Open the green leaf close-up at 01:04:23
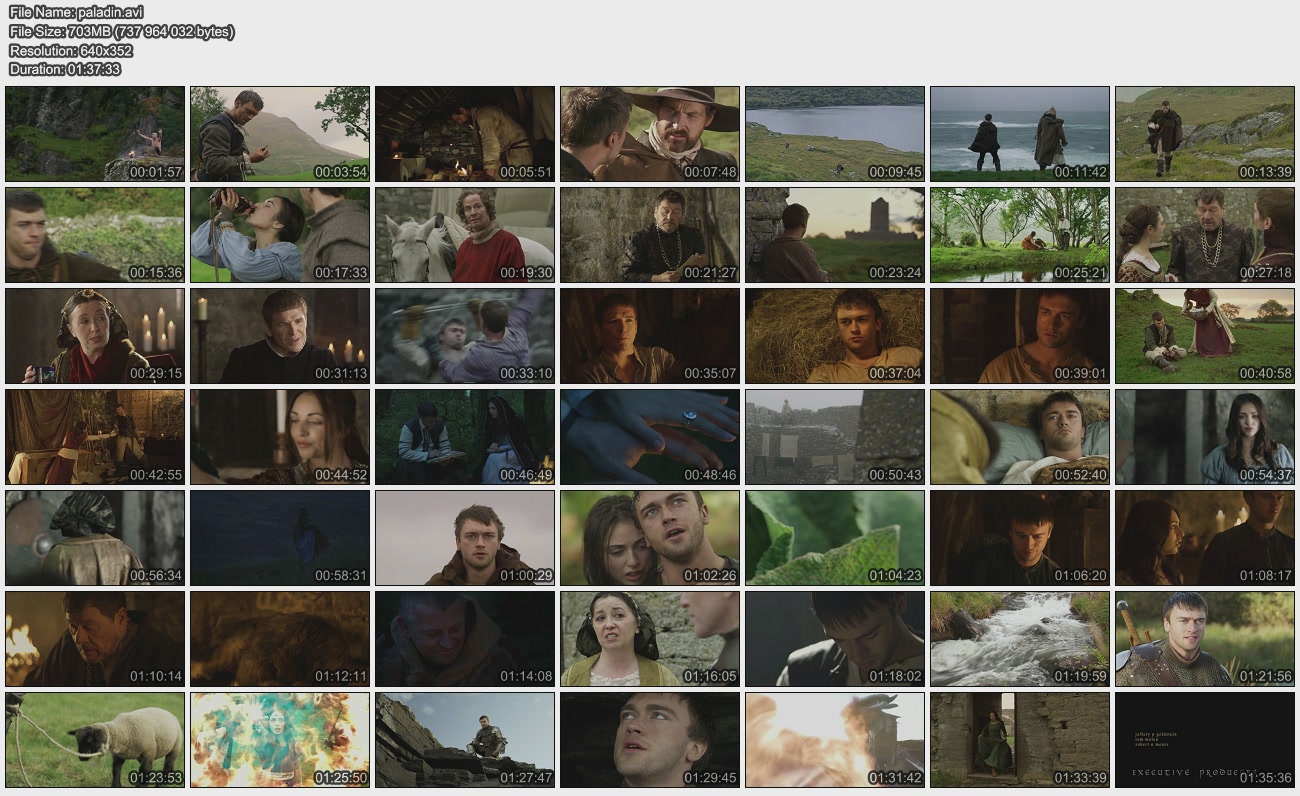The width and height of the screenshot is (1300, 796). (x=835, y=538)
